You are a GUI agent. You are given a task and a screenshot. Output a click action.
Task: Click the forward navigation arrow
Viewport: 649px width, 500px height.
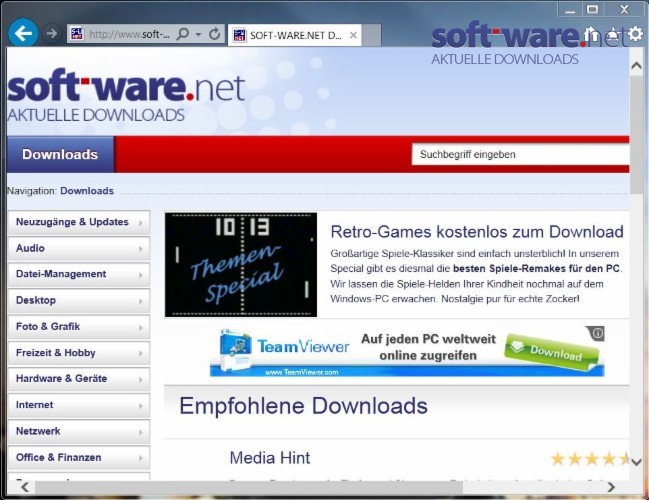point(52,33)
